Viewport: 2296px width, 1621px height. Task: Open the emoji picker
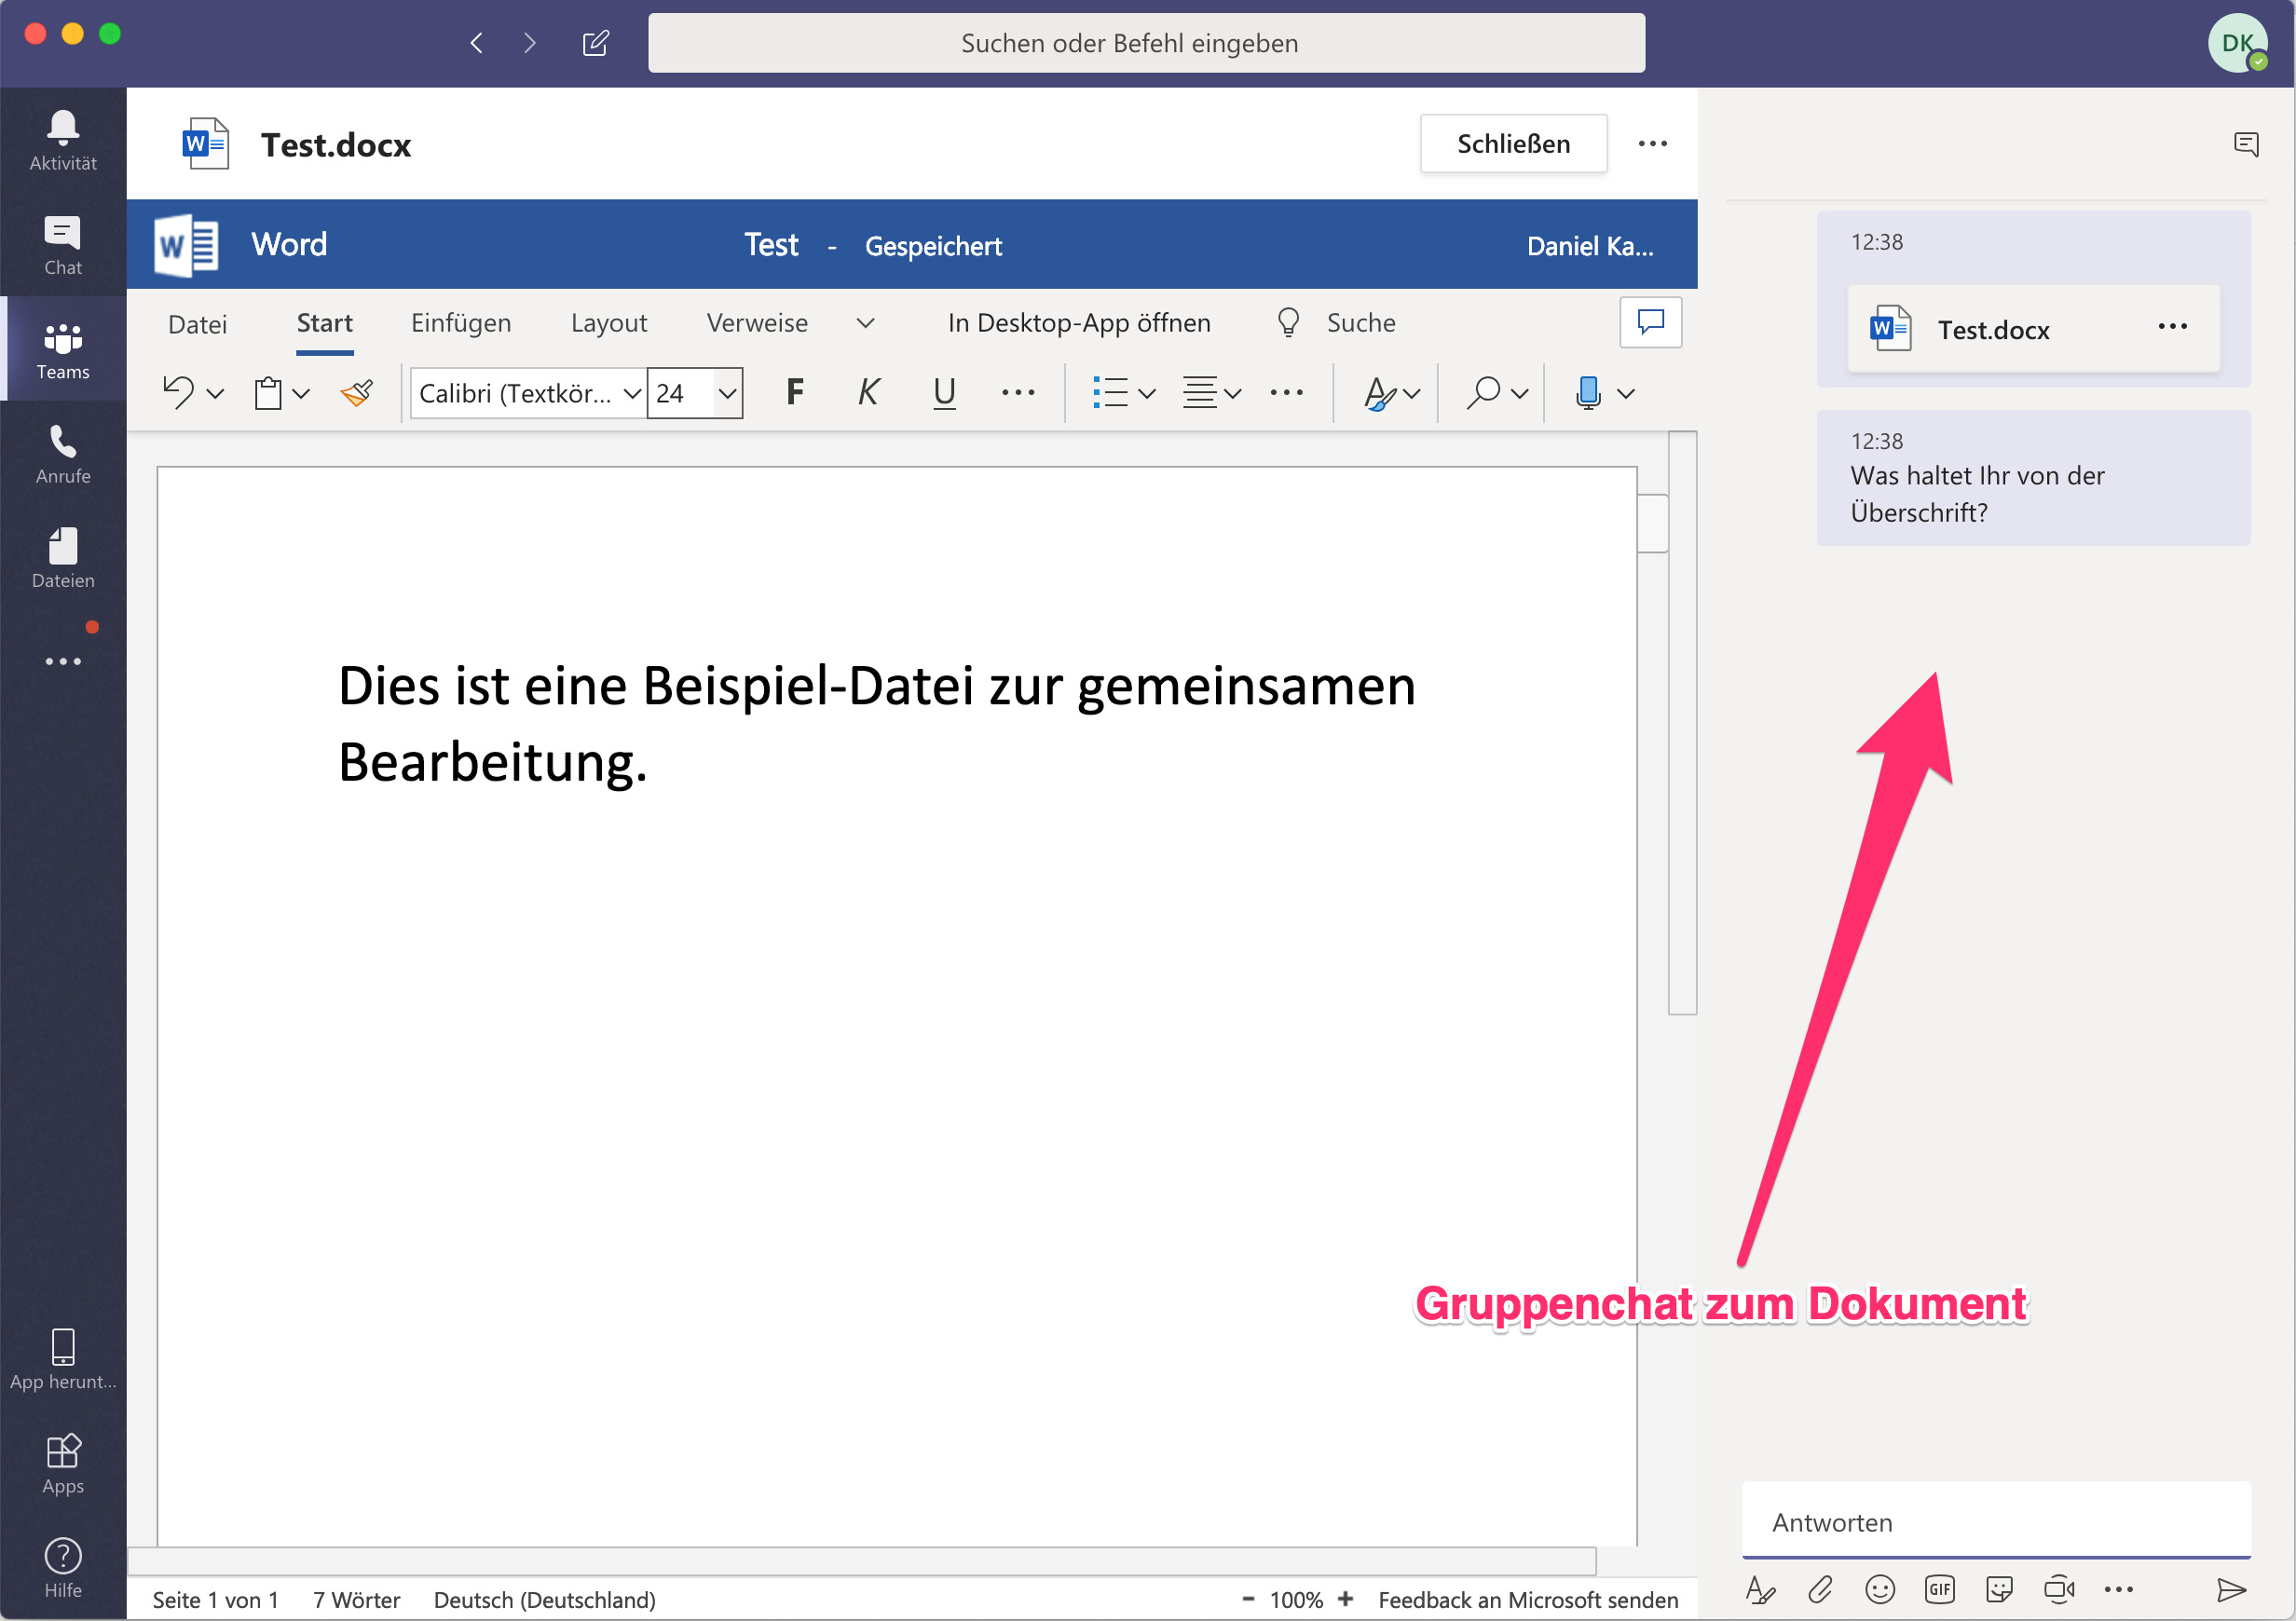[x=1880, y=1590]
